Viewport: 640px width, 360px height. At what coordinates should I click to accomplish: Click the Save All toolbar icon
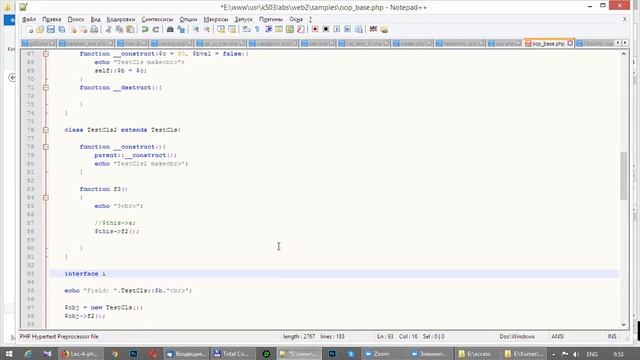[x=62, y=29]
